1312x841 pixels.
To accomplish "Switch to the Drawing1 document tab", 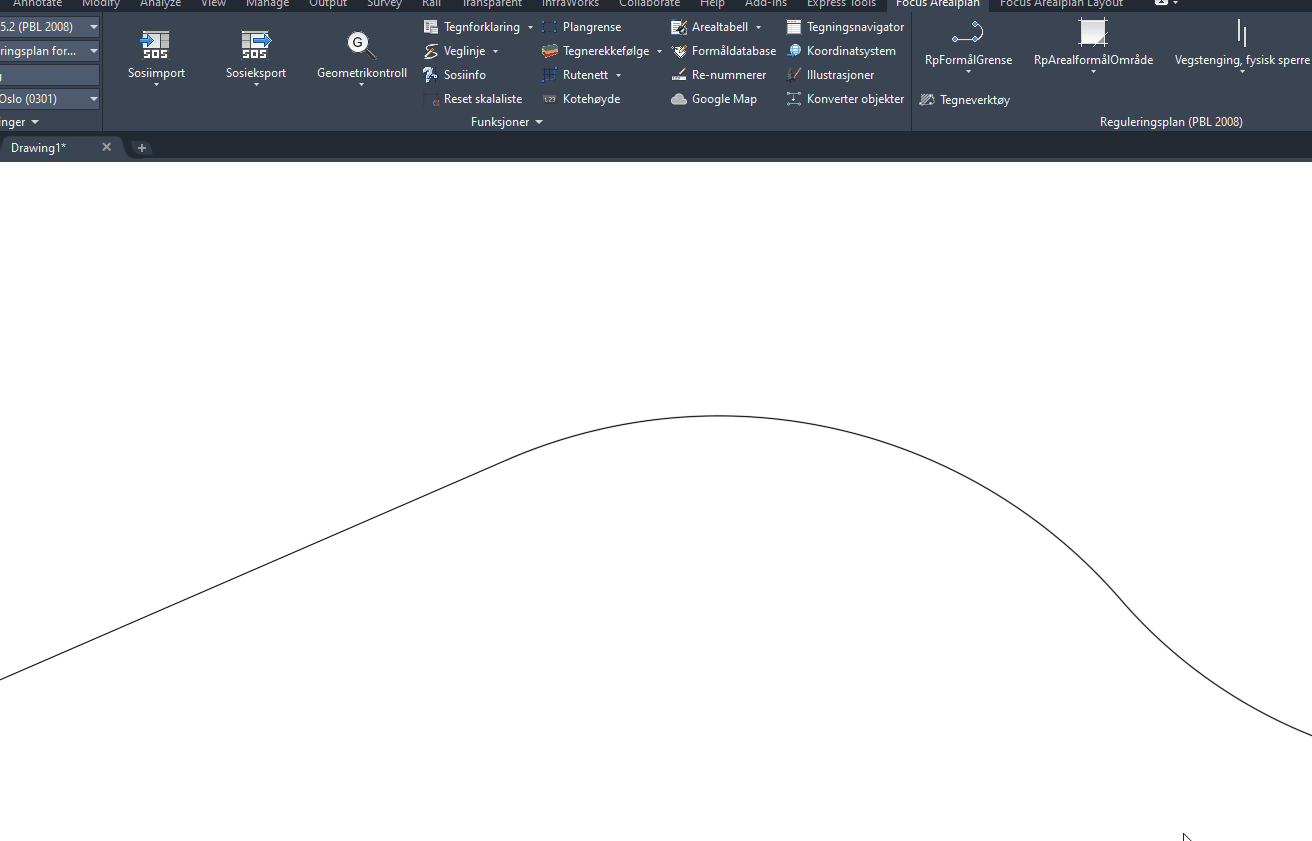I will 40,148.
